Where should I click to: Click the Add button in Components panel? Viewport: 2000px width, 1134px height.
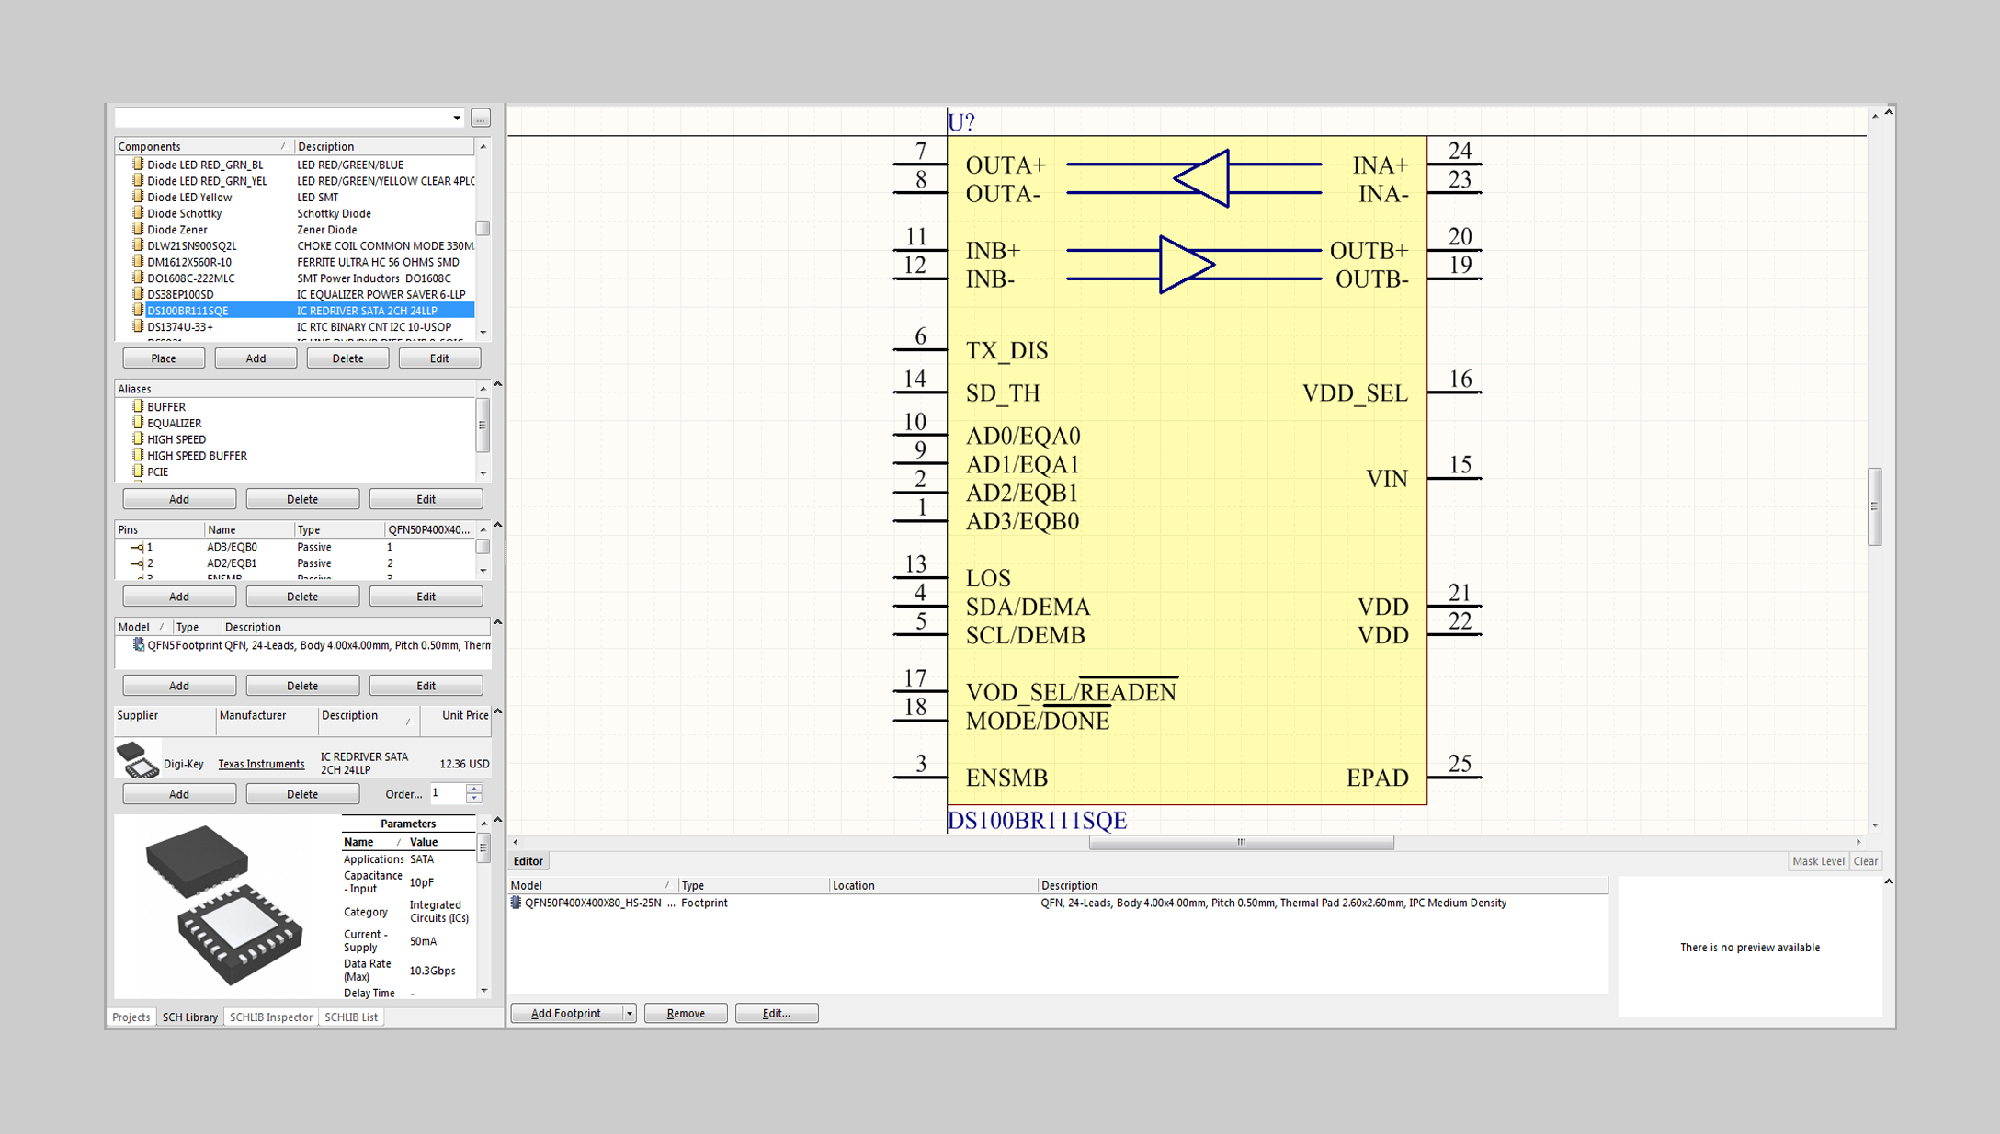[255, 358]
